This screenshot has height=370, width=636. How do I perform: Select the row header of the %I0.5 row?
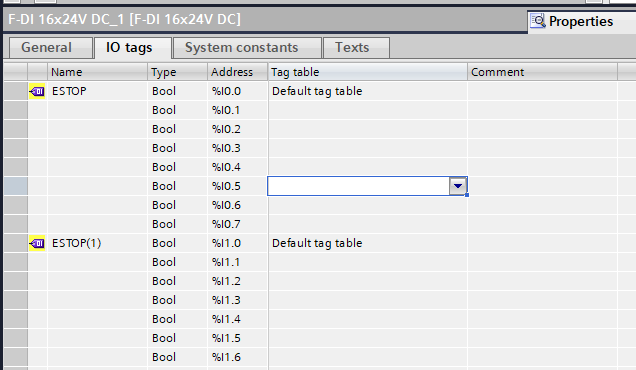[16, 186]
